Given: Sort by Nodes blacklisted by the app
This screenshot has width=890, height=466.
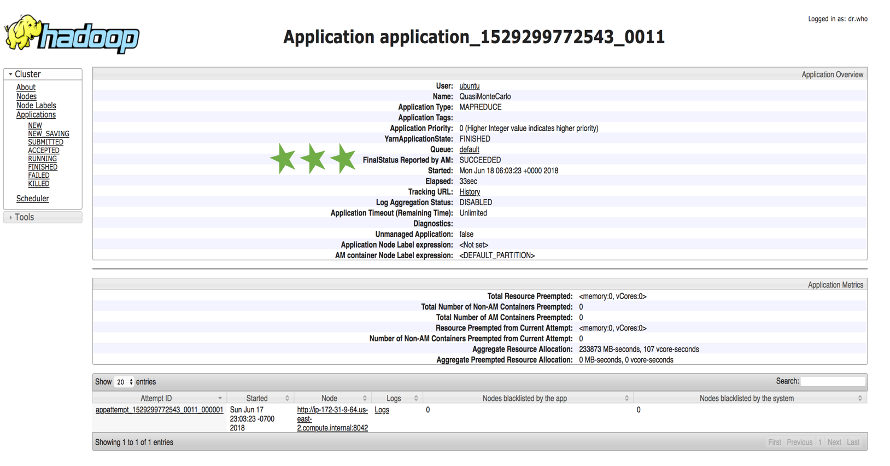Looking at the screenshot, I should [527, 398].
